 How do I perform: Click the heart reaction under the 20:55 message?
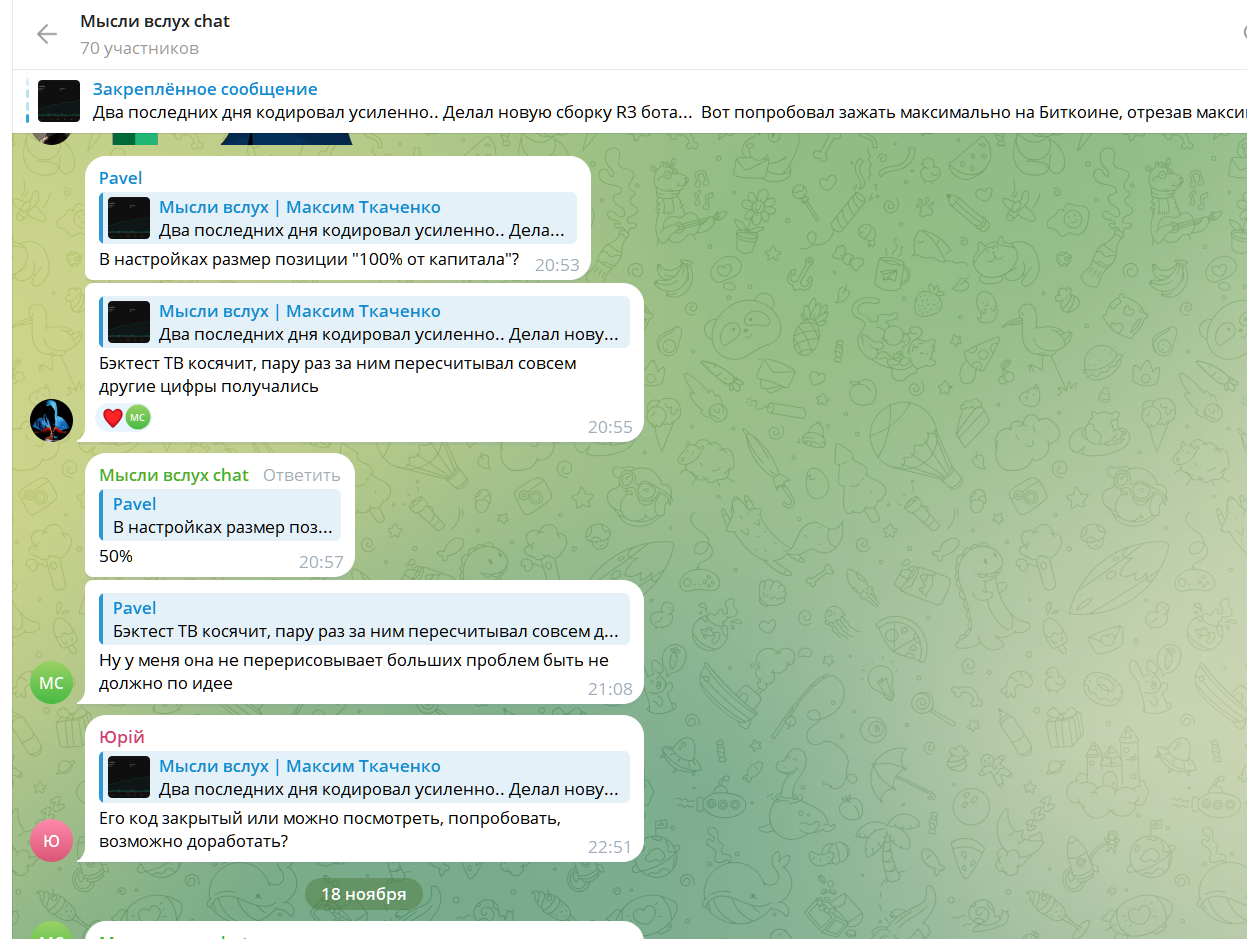tap(113, 418)
